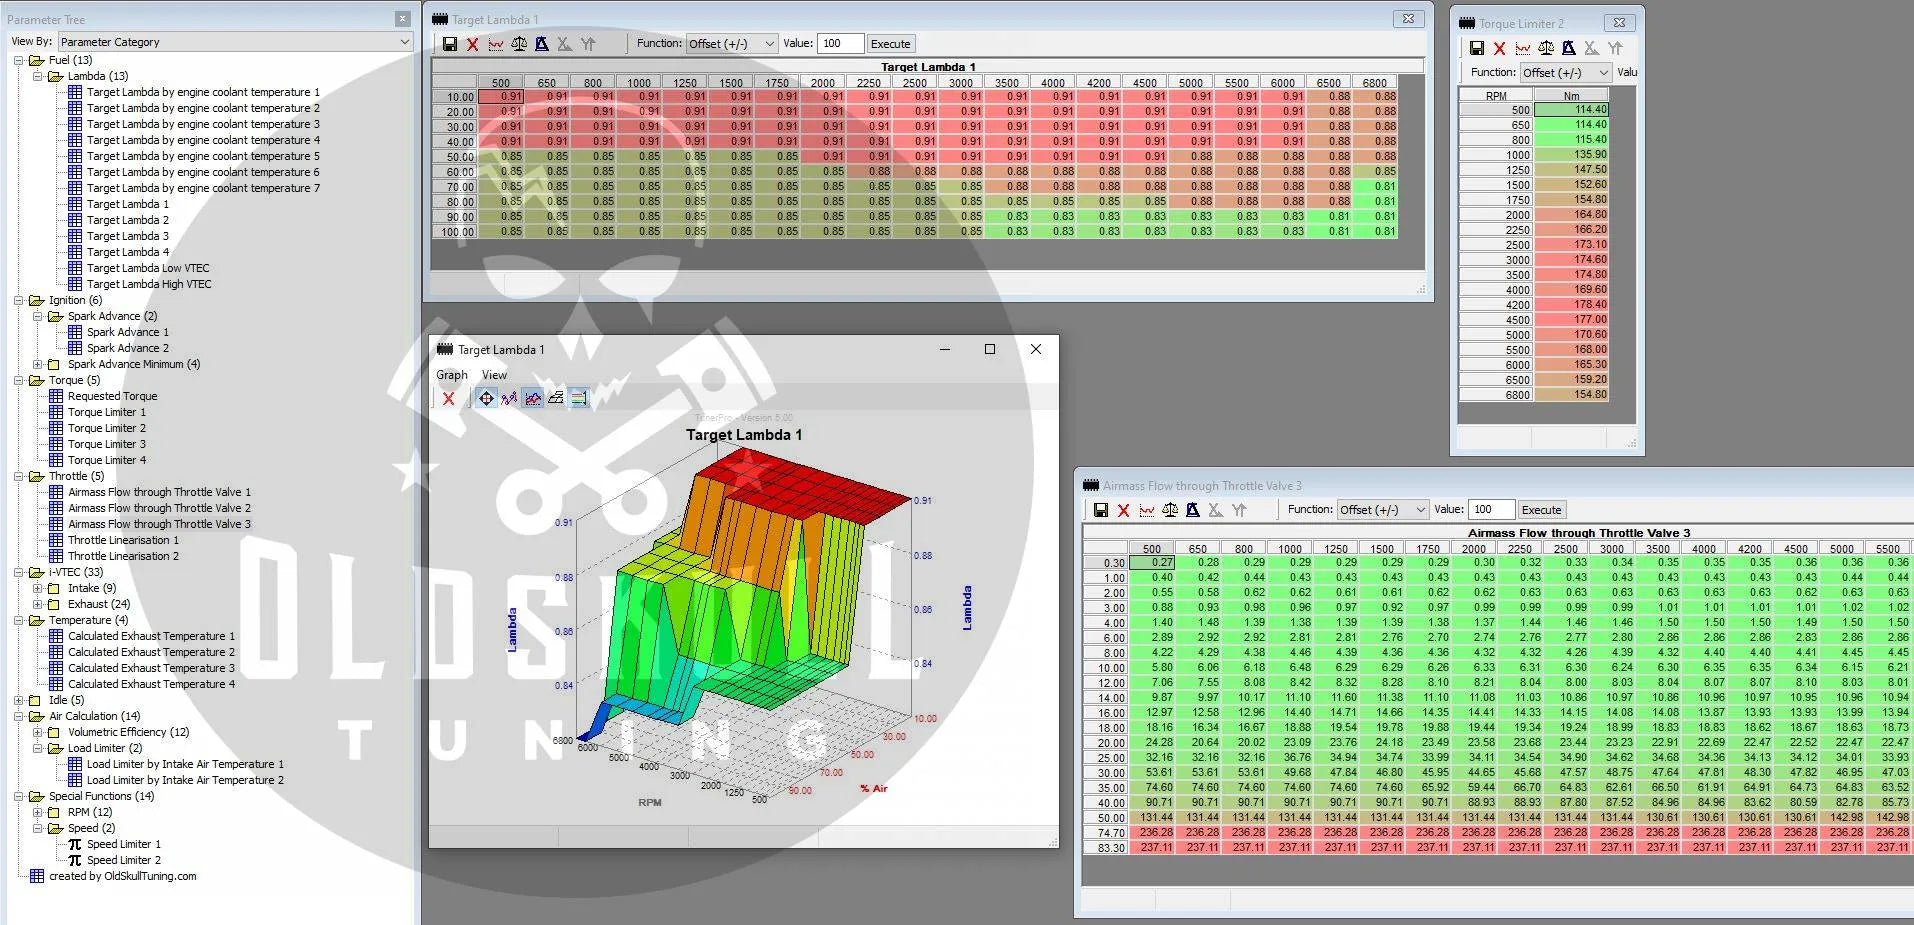Click the stepped surface icon in graph toolbar

point(556,399)
